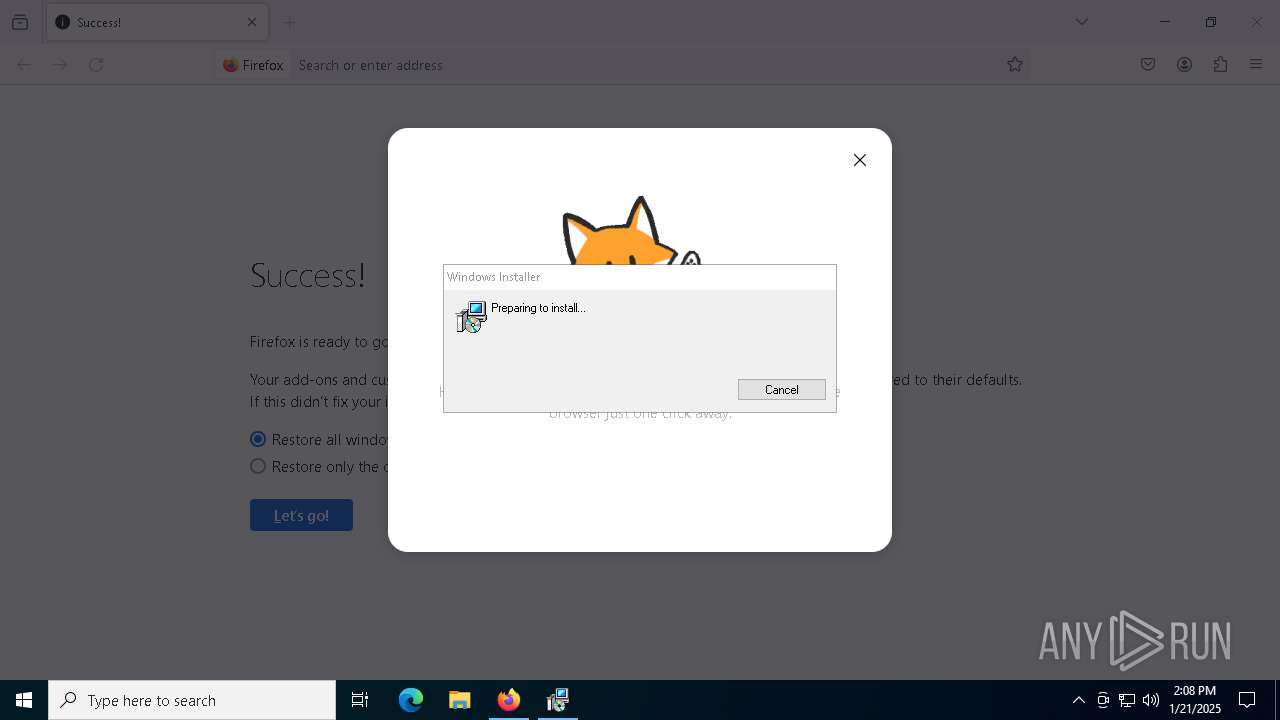Open Task View on the taskbar

click(360, 700)
